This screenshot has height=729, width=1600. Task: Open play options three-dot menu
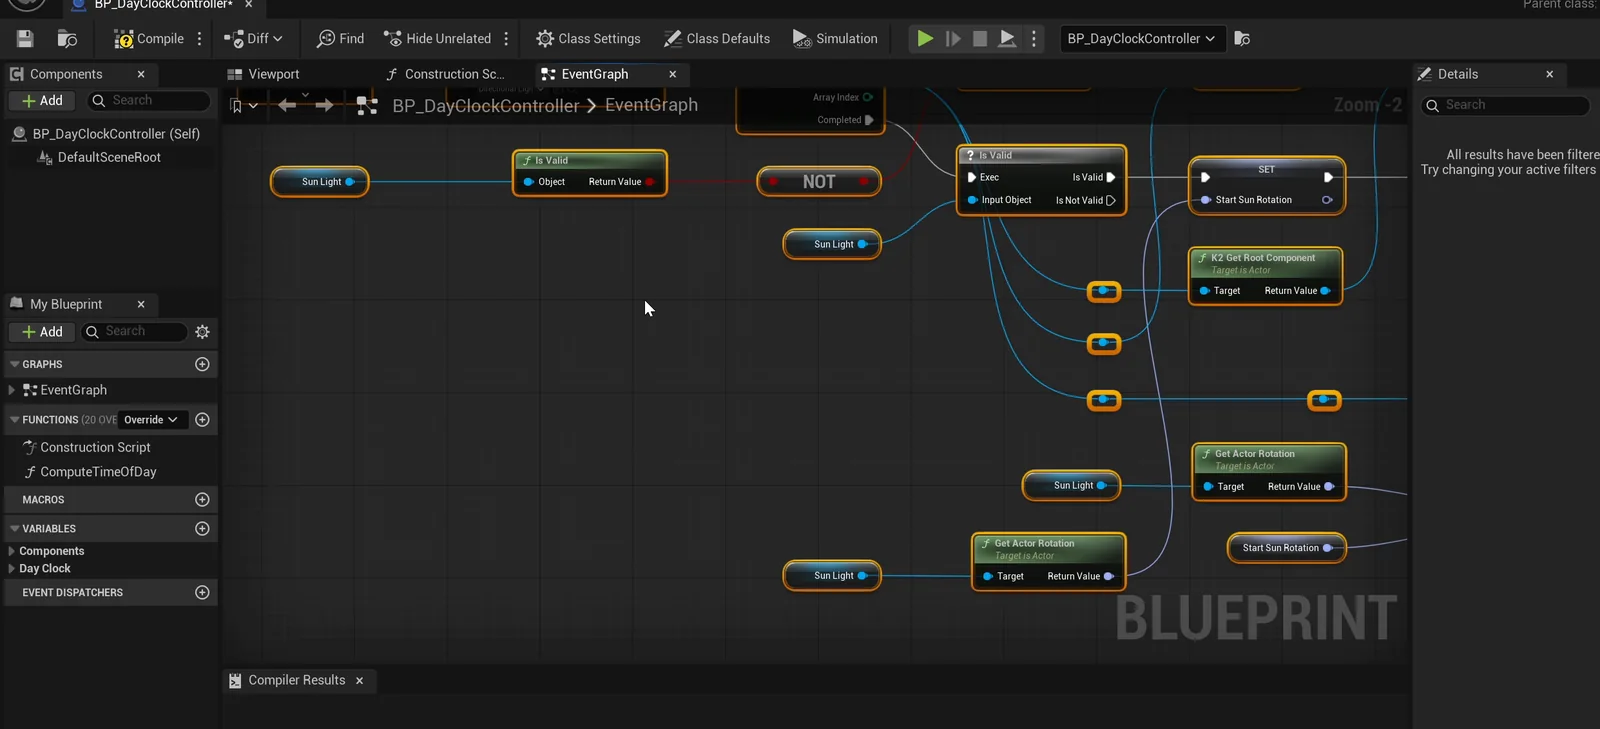click(1034, 39)
